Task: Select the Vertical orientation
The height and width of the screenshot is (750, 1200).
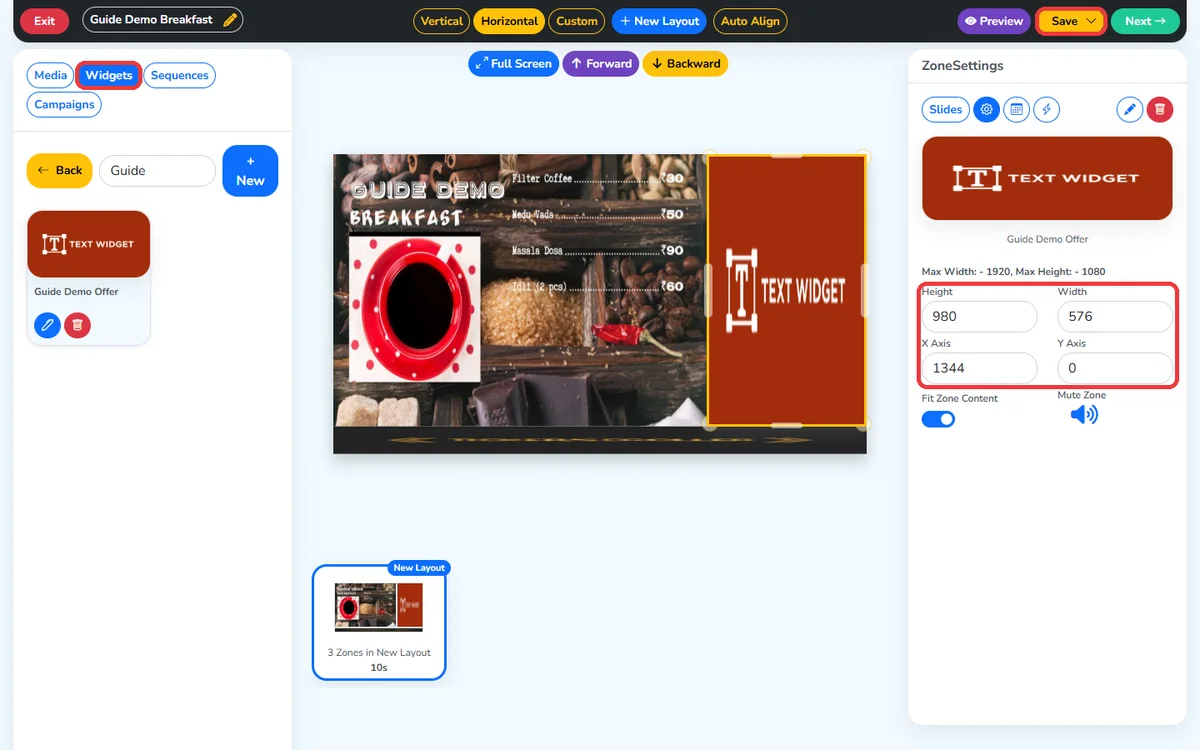Action: [x=441, y=21]
